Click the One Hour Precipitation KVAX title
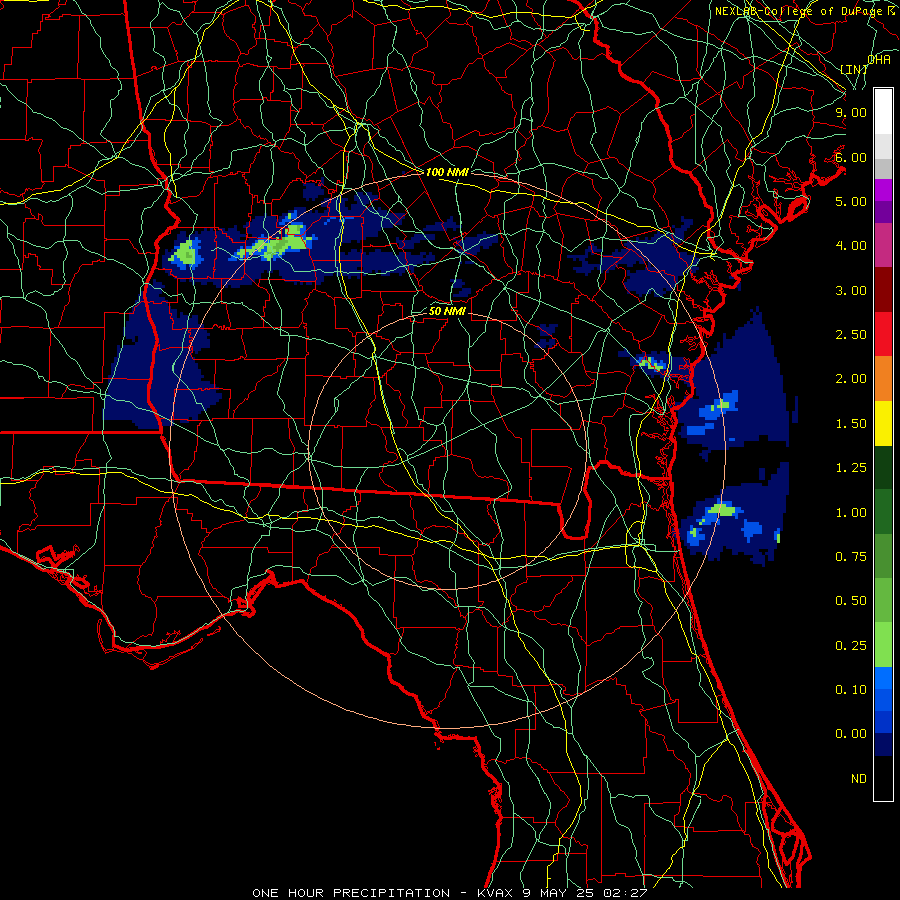The height and width of the screenshot is (900, 900). 450,893
